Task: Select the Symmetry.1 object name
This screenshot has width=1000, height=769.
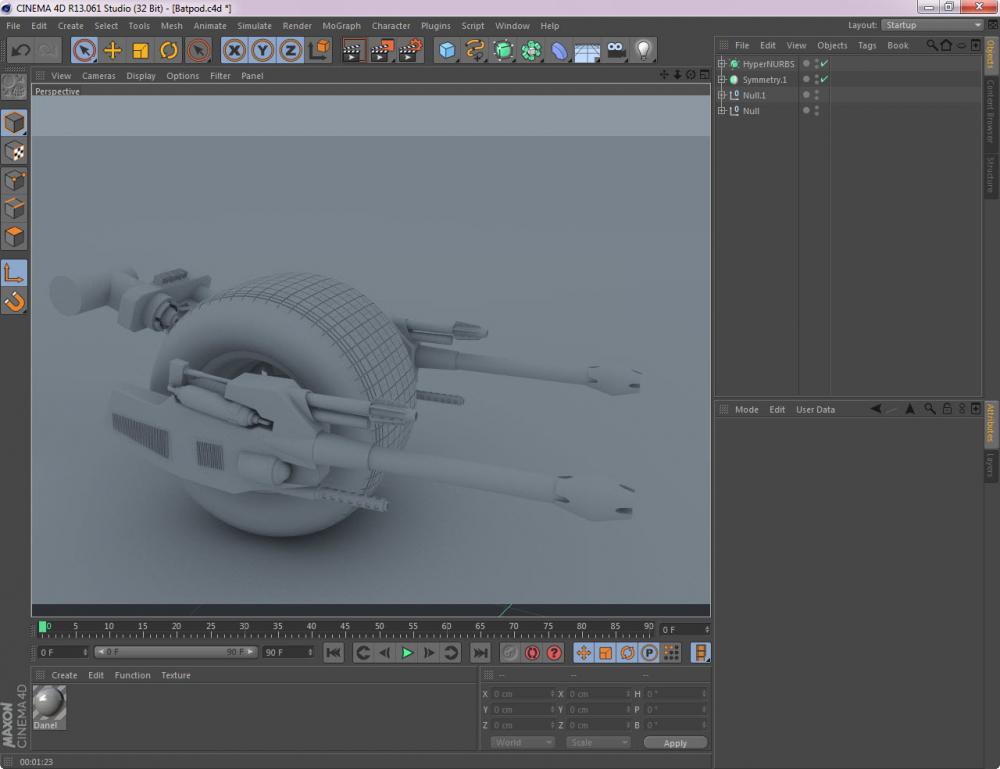Action: click(765, 80)
